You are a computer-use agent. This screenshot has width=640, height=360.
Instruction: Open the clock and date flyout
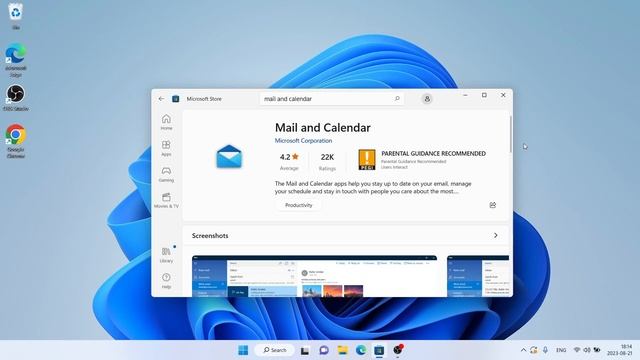(620, 350)
